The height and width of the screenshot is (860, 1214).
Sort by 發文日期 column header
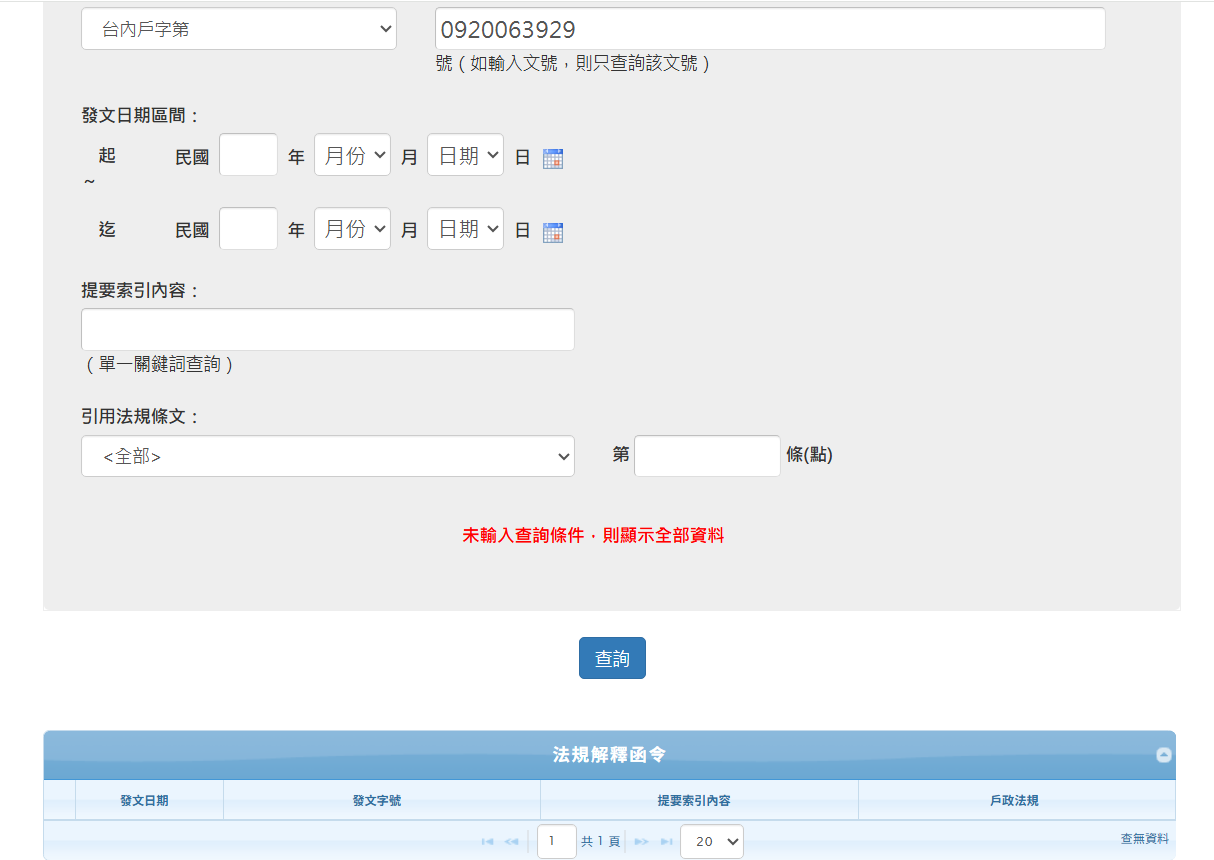pyautogui.click(x=144, y=801)
